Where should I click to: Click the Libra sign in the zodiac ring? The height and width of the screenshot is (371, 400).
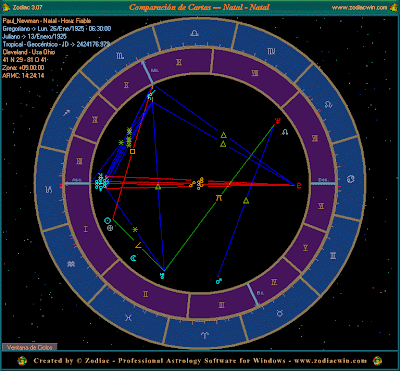[194, 33]
